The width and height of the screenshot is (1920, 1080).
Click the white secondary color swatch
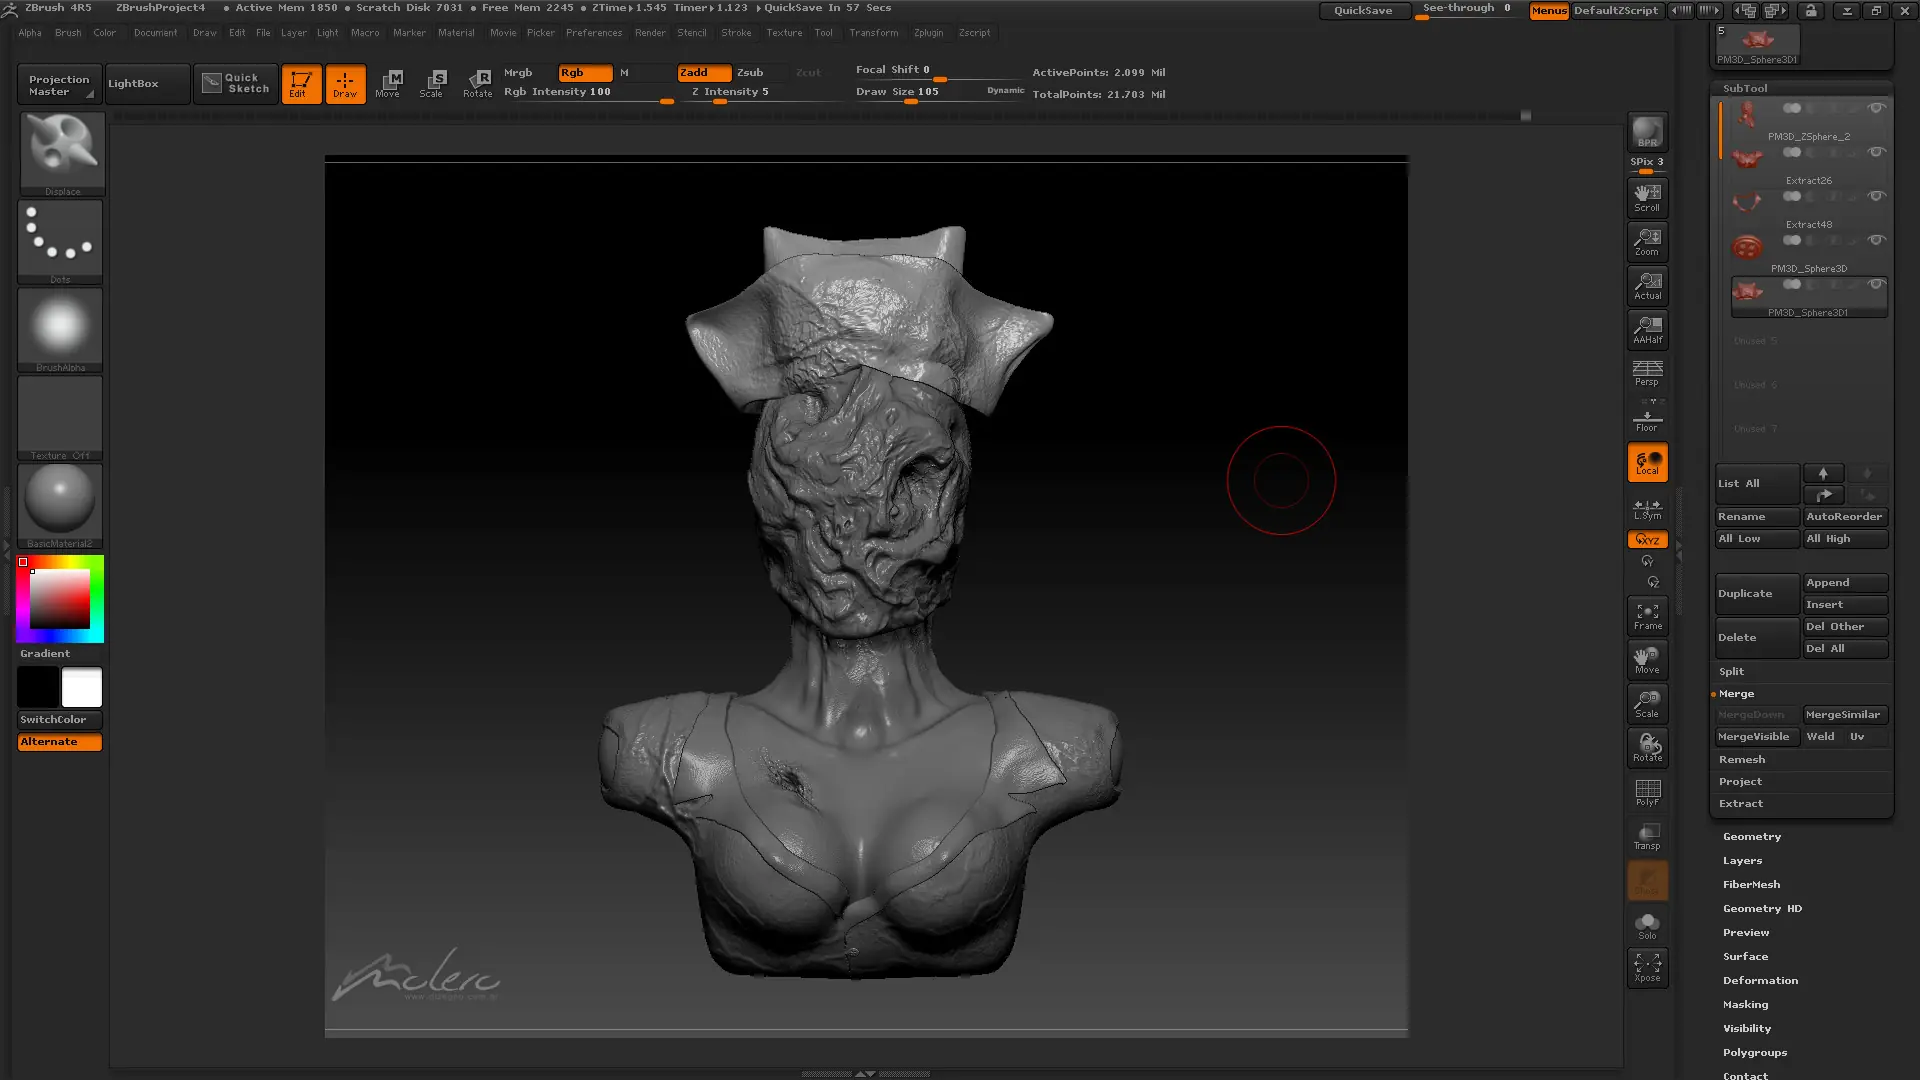click(82, 688)
